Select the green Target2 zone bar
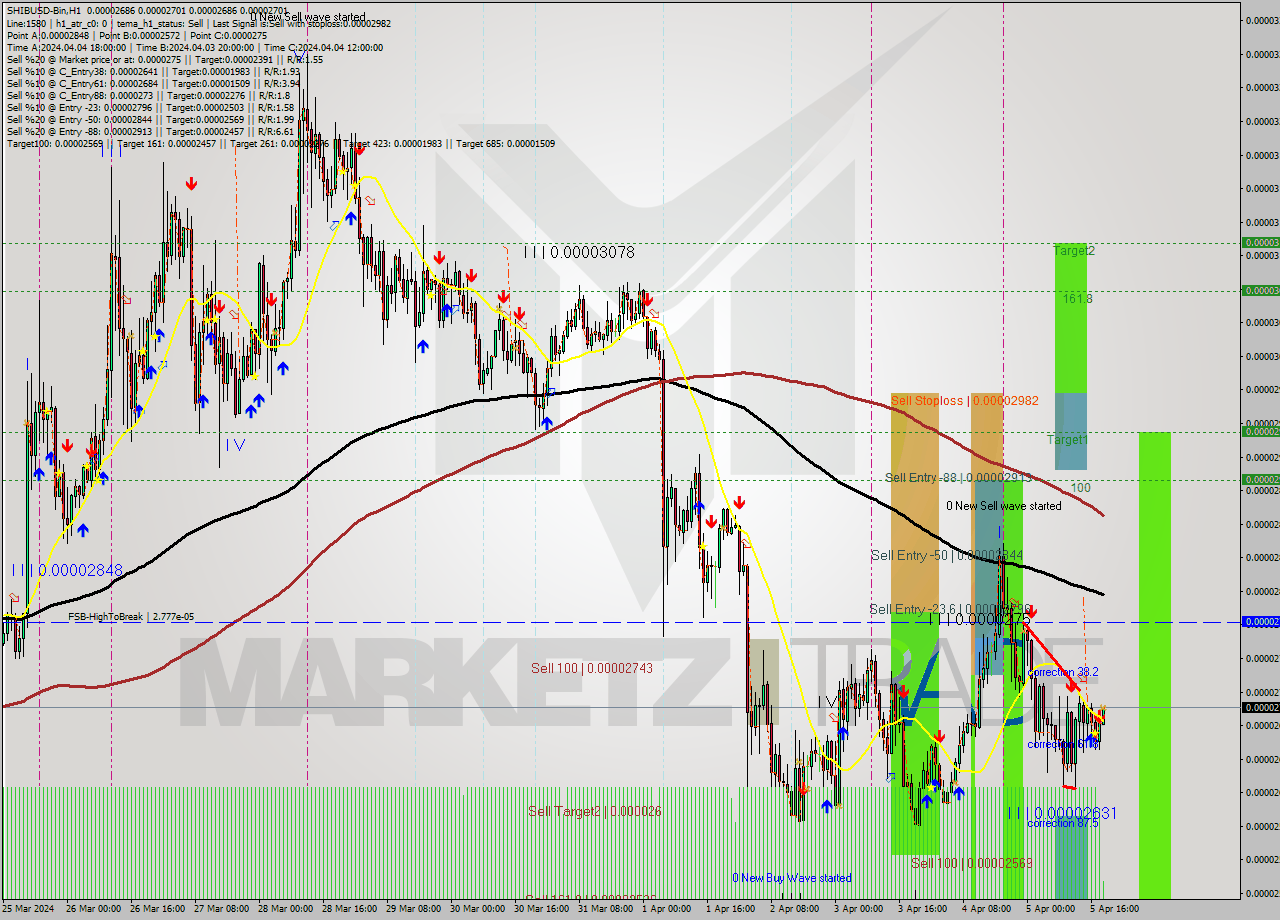This screenshot has height=920, width=1280. [x=1070, y=318]
